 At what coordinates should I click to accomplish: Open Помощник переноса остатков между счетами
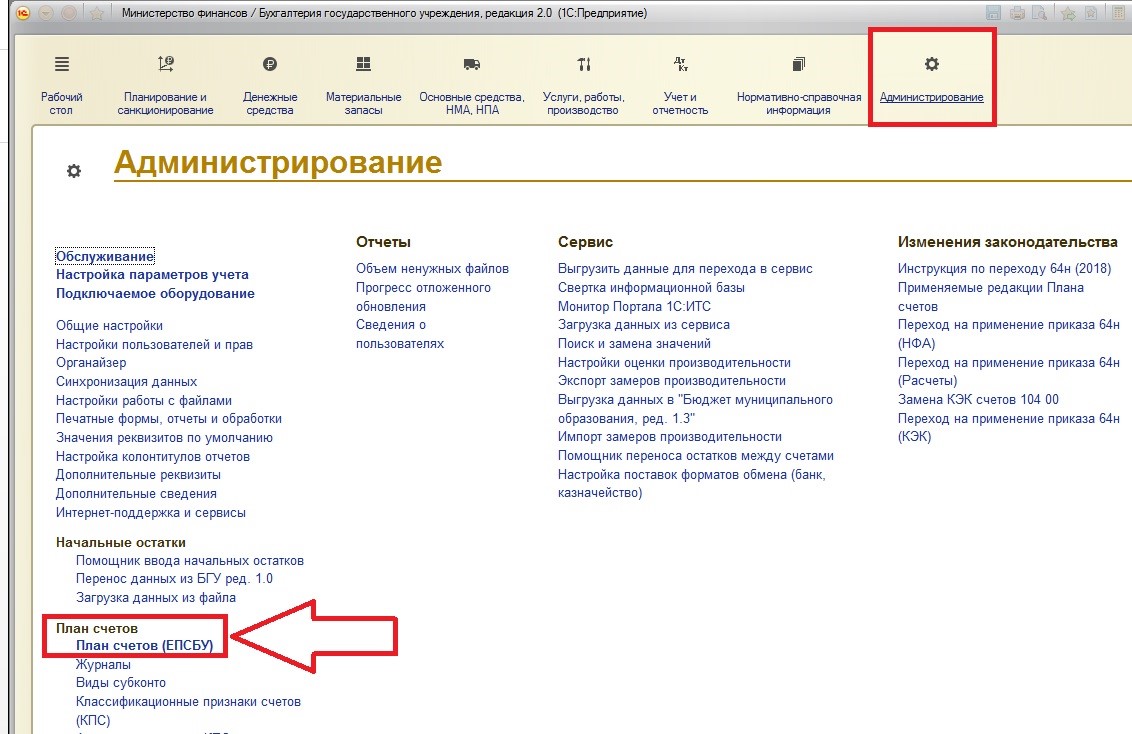pos(696,455)
